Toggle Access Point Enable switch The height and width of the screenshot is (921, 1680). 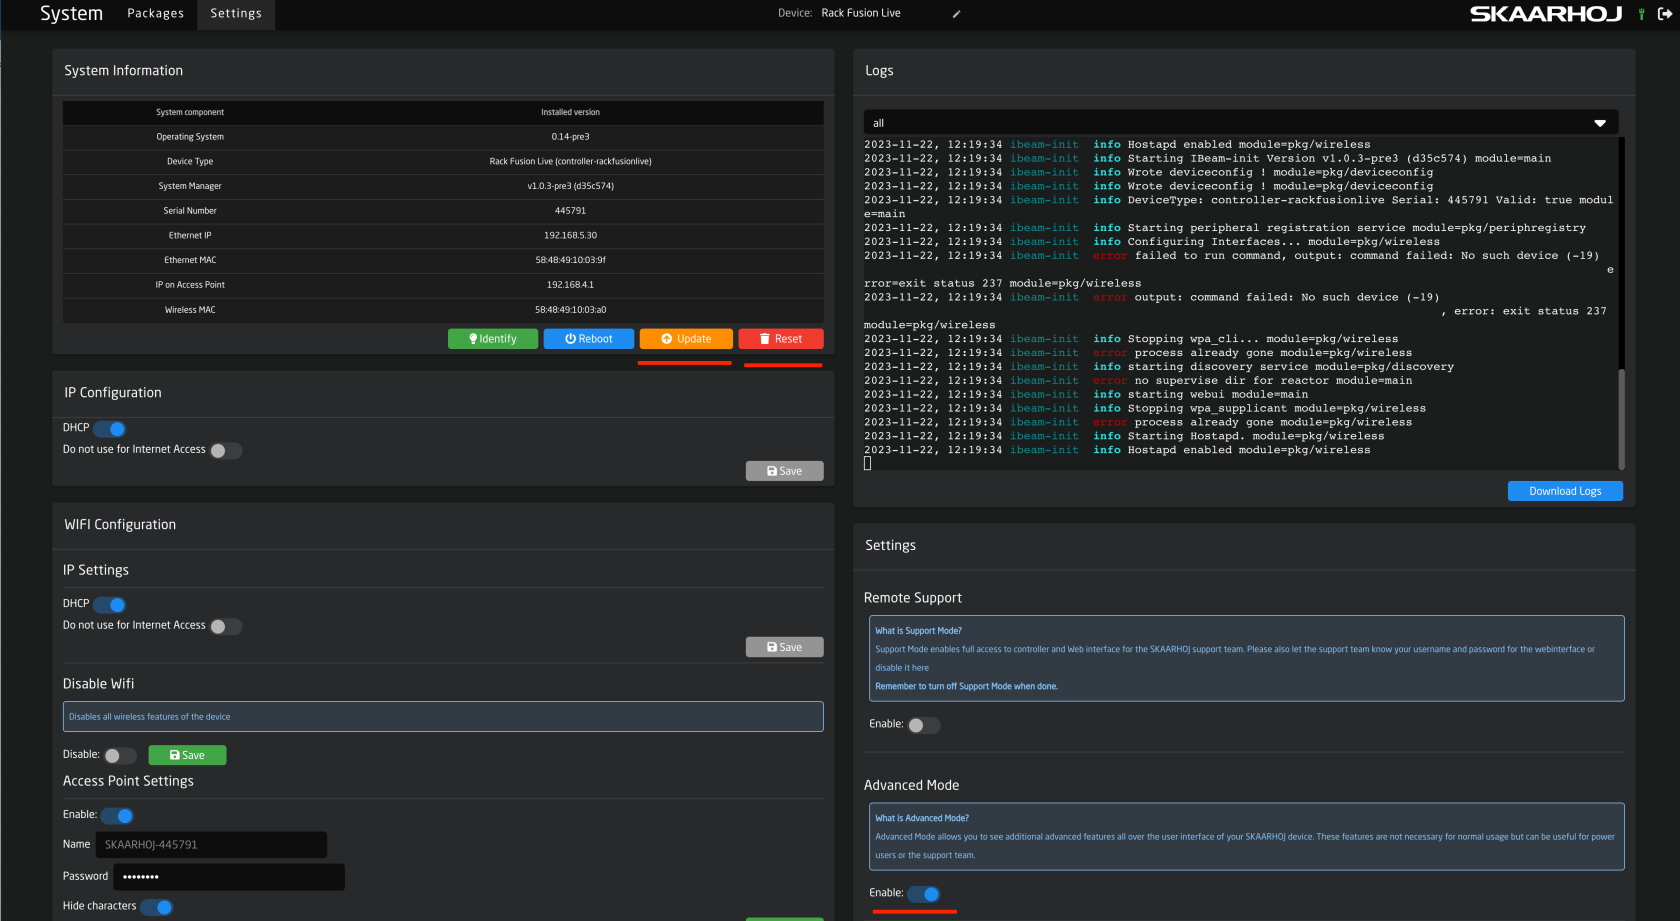click(x=117, y=816)
